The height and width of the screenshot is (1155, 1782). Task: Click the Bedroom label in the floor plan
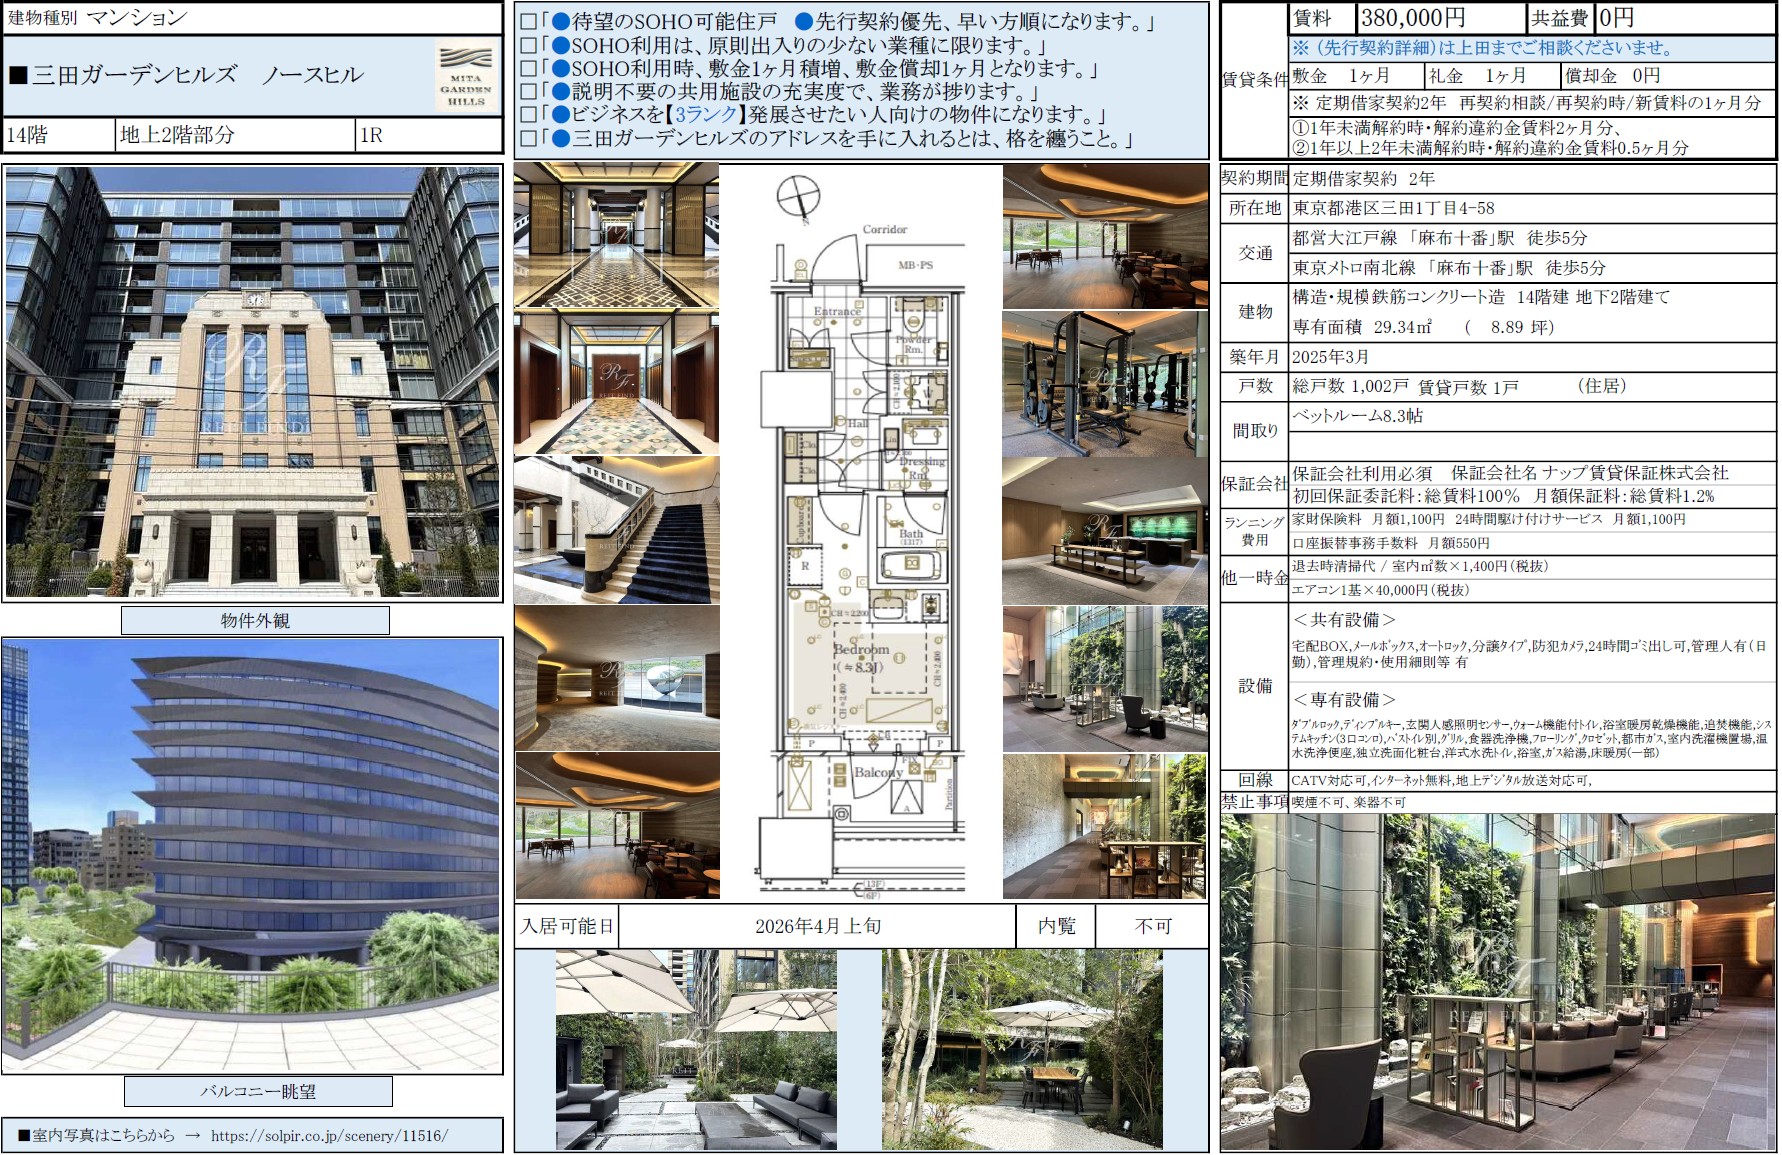(860, 649)
